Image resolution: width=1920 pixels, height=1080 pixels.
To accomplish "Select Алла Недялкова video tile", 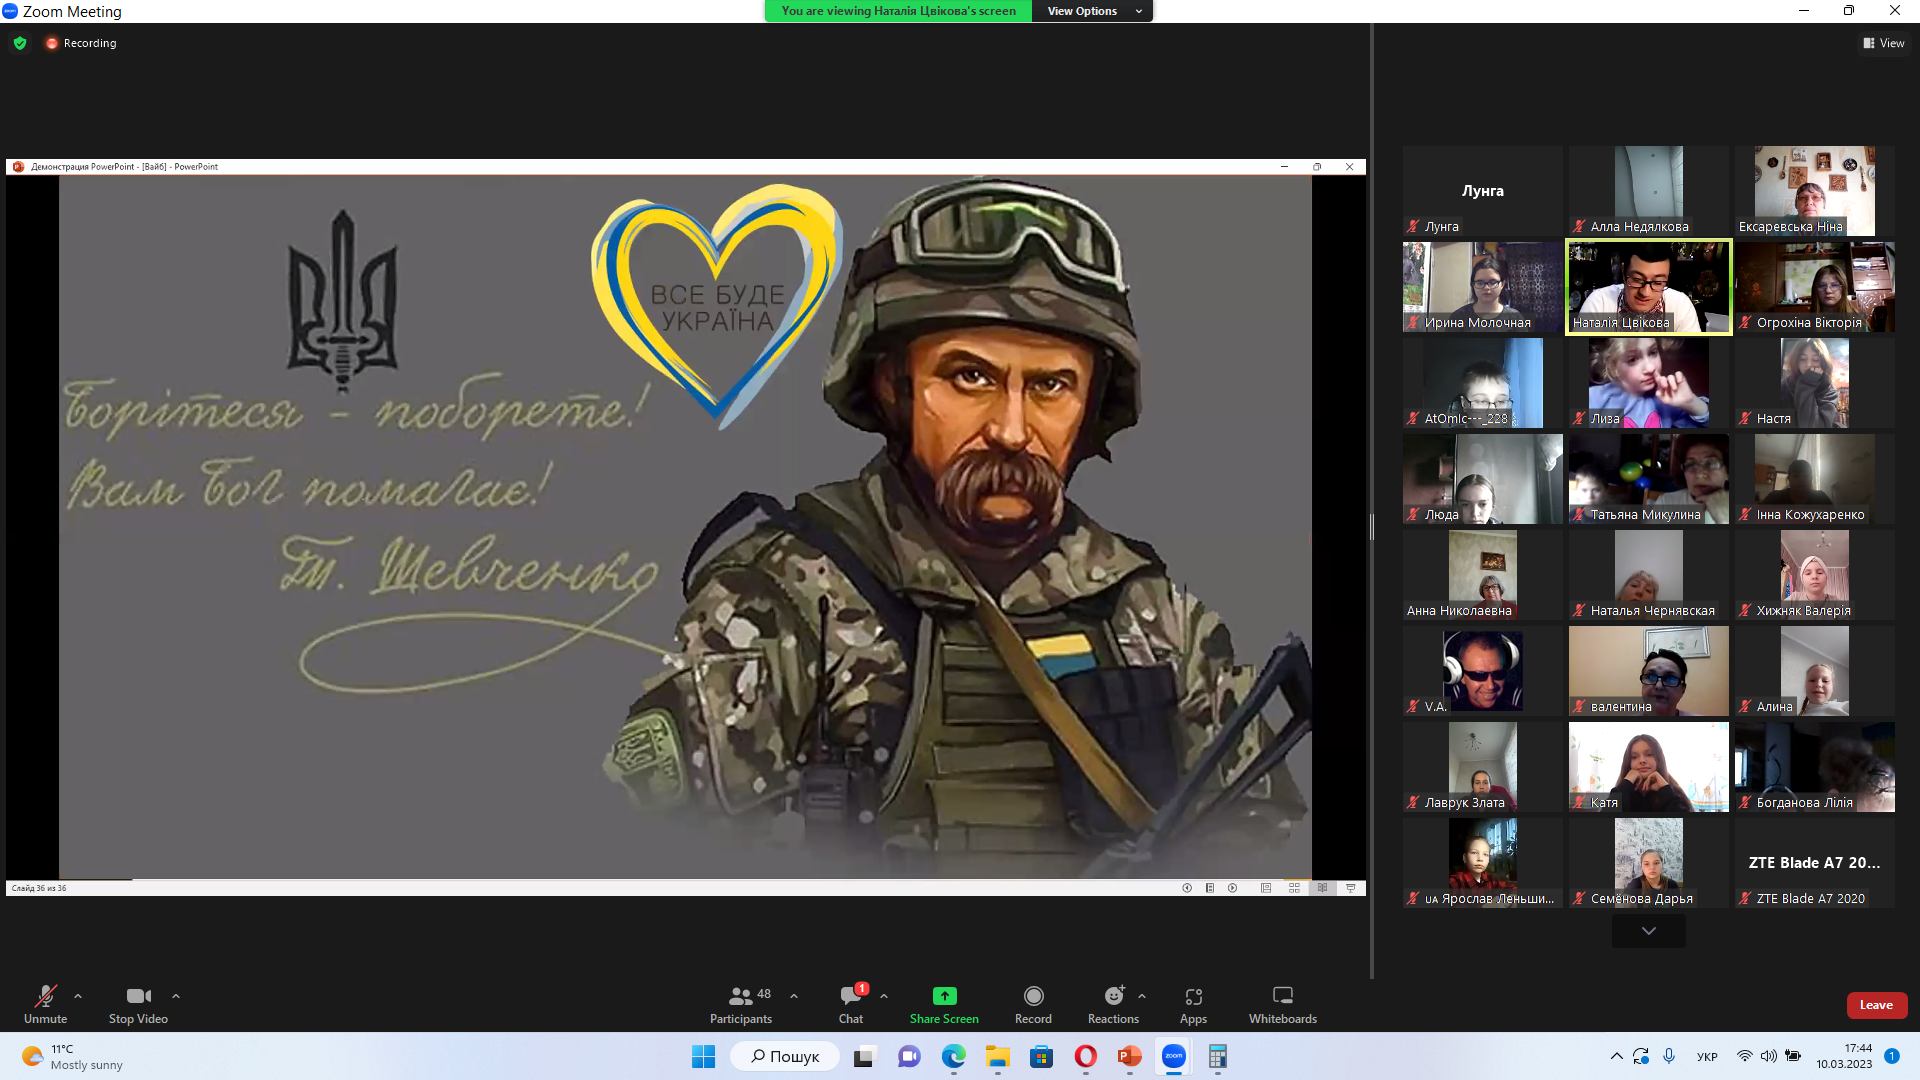I will [1649, 191].
